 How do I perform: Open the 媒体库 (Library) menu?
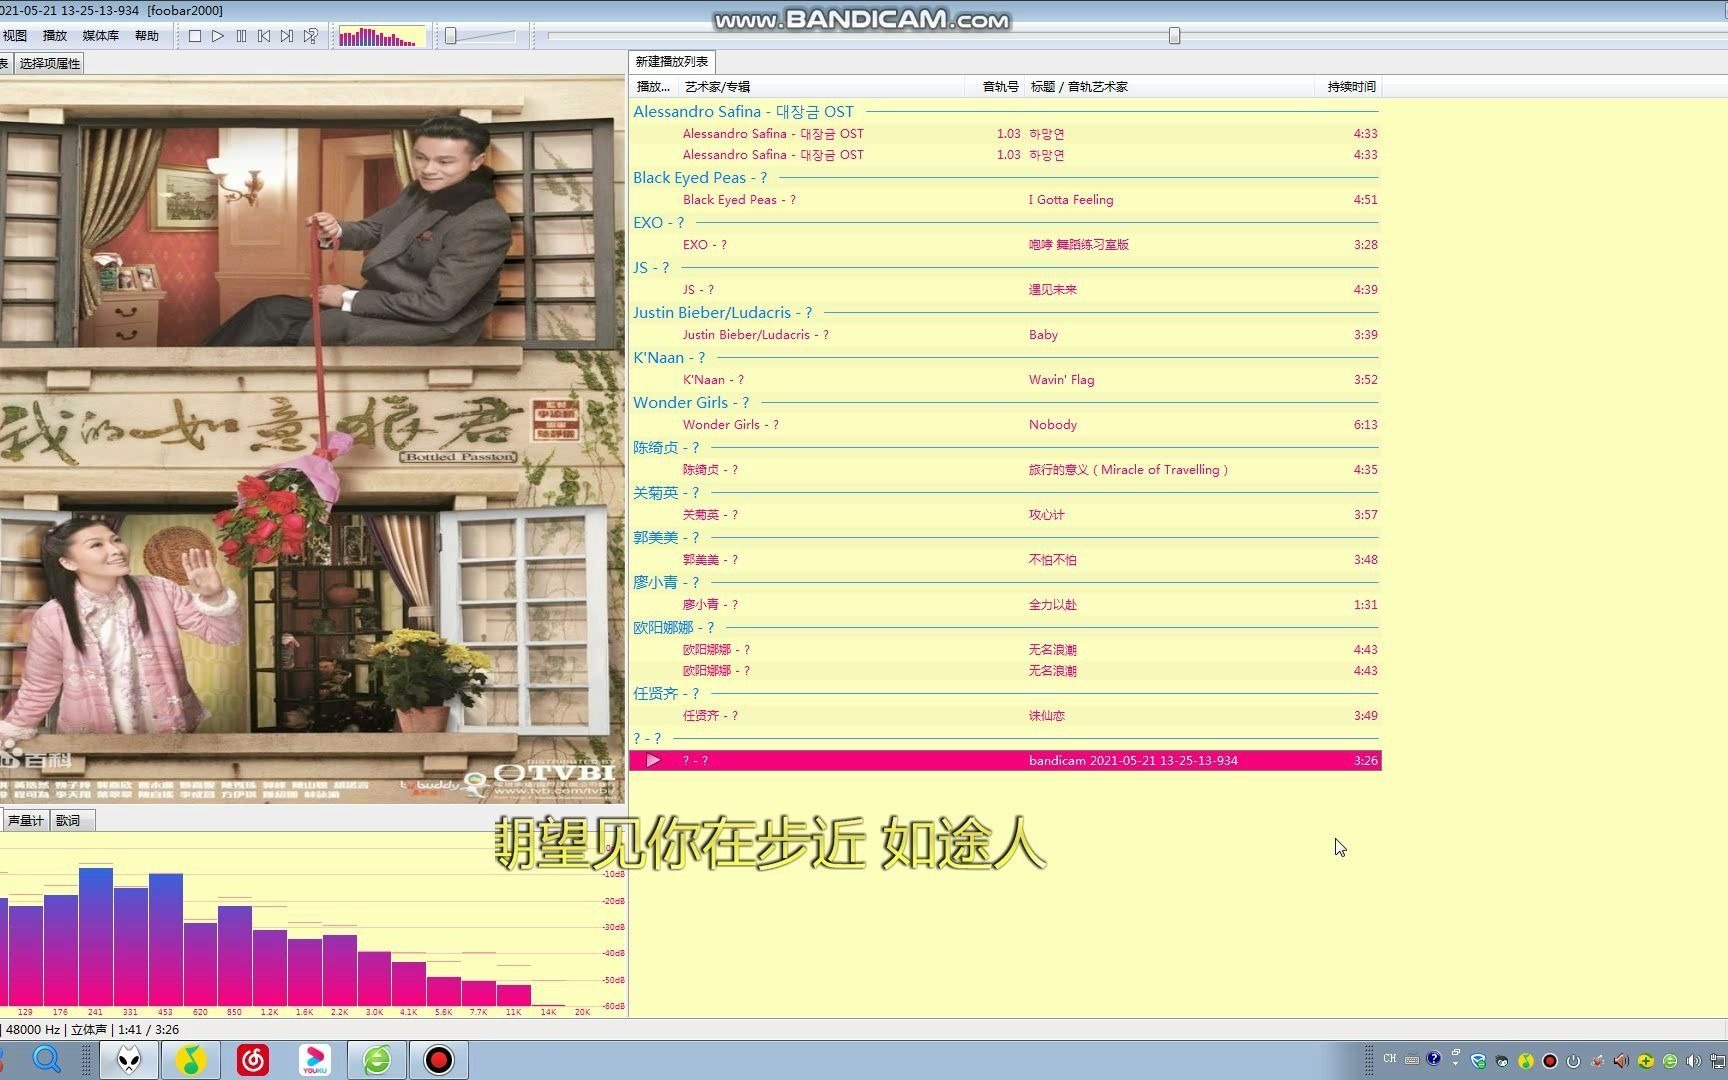(x=100, y=36)
